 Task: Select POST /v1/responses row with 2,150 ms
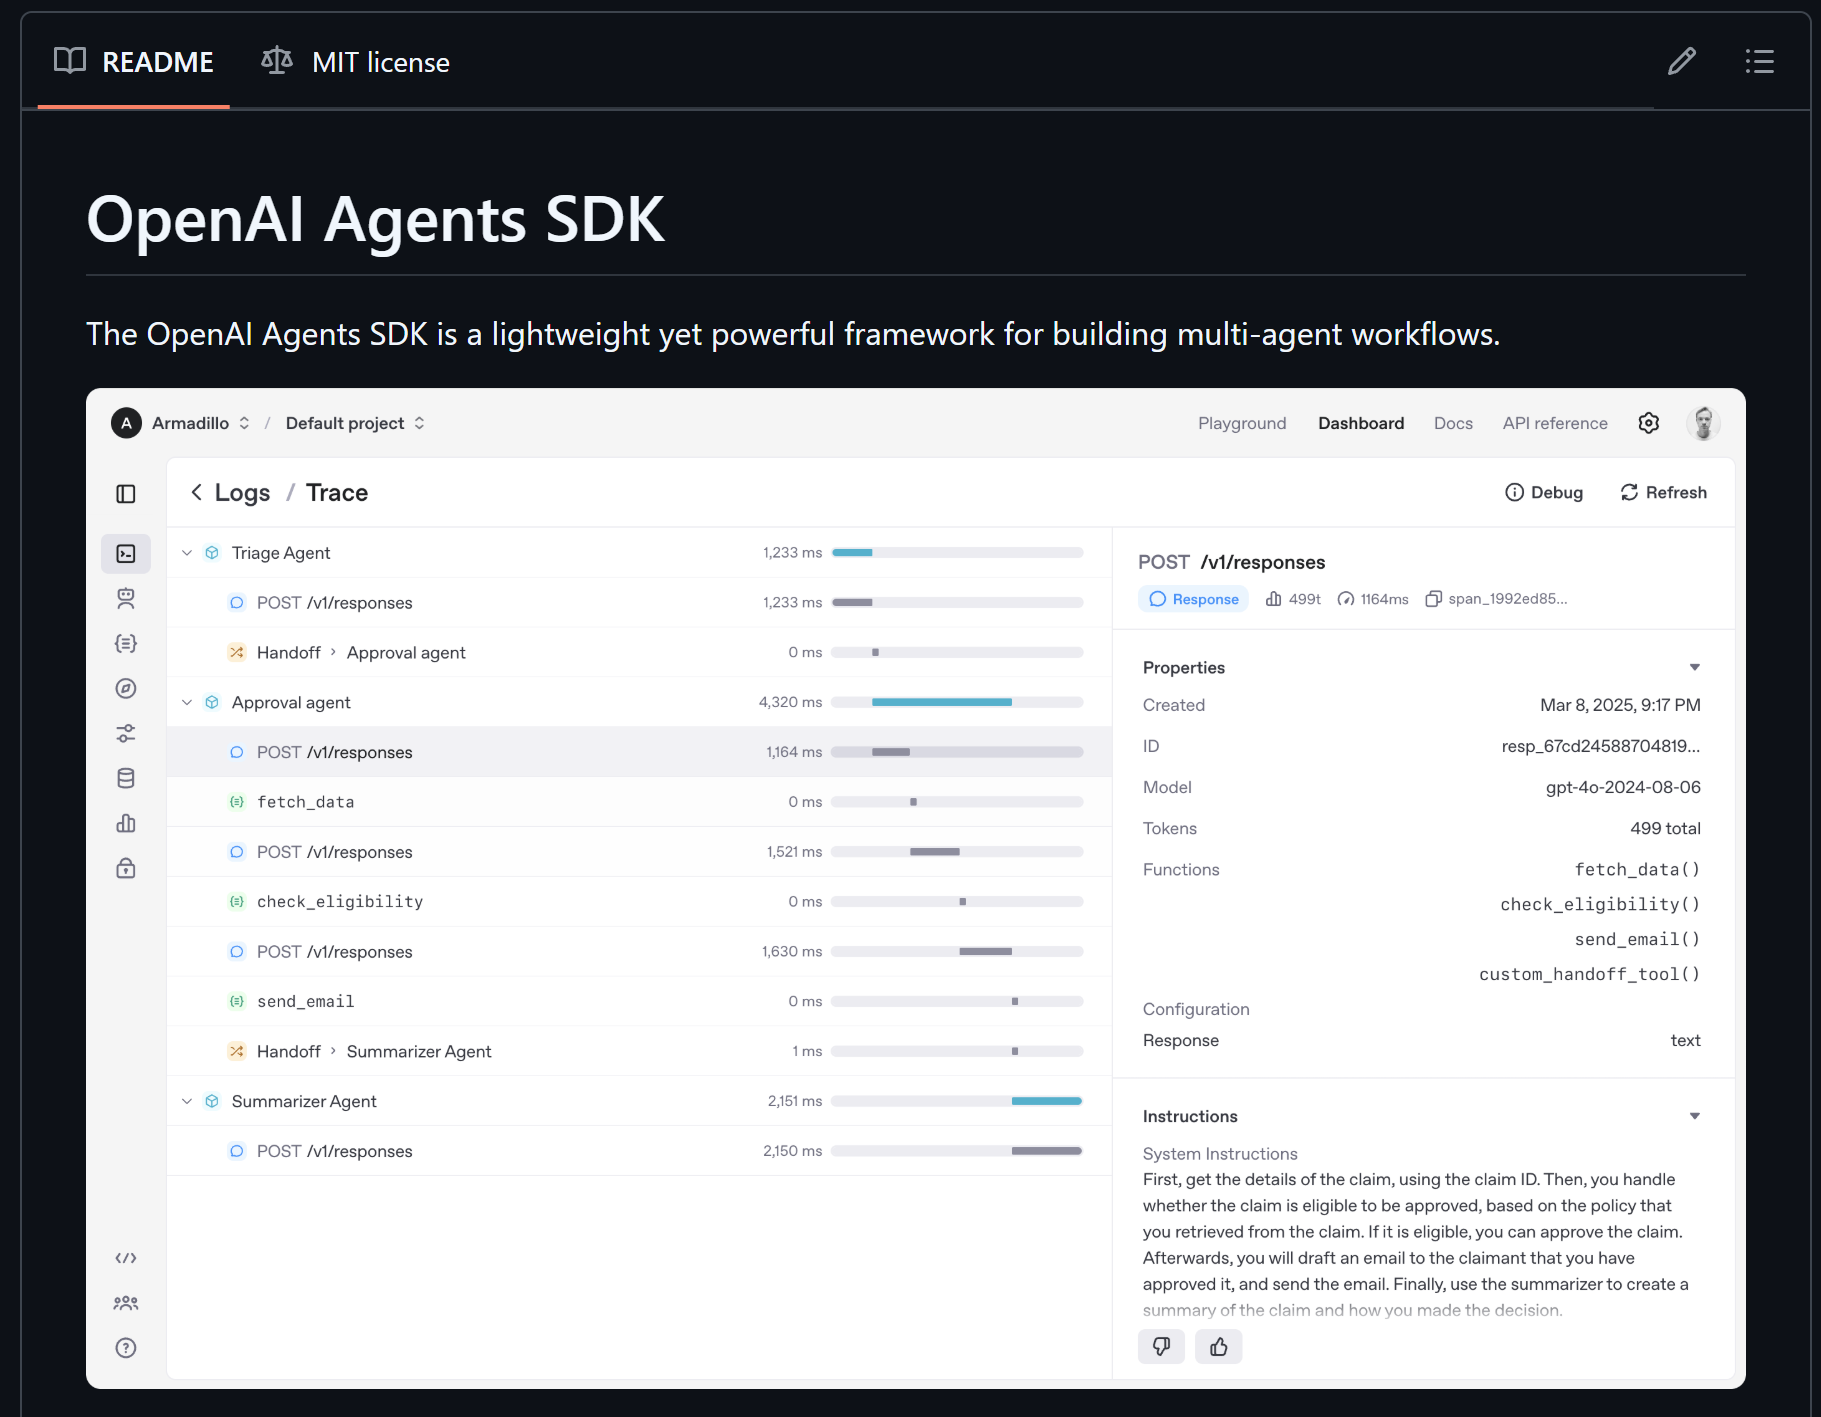coord(639,1151)
